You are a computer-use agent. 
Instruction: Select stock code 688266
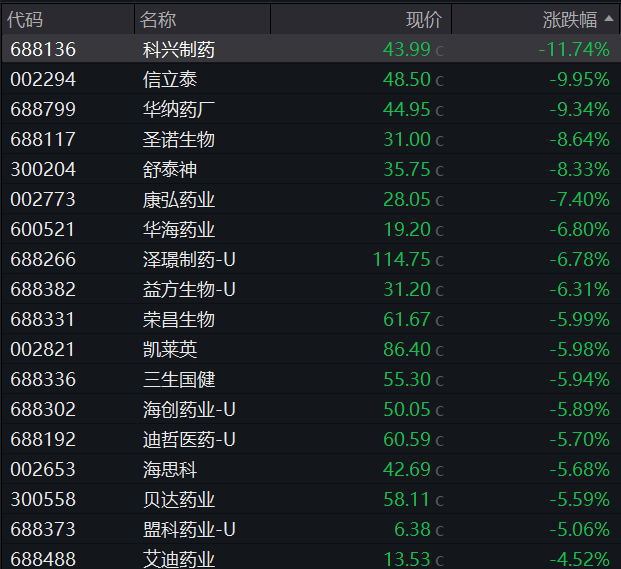tap(43, 260)
